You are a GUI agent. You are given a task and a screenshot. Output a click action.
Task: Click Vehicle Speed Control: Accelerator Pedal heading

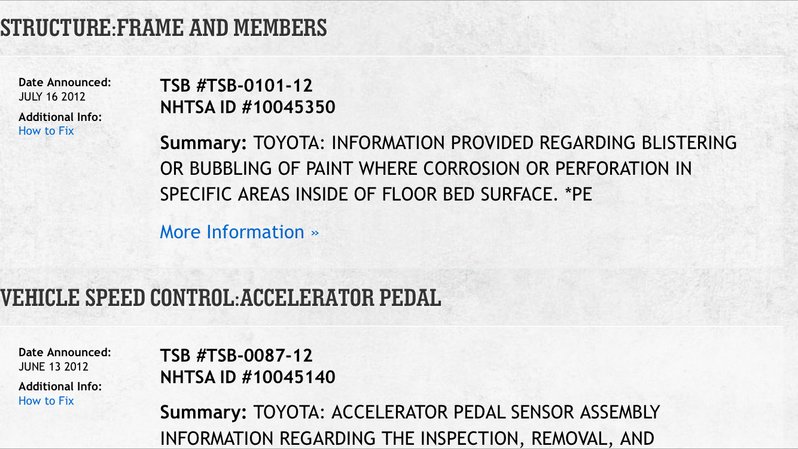coord(220,298)
